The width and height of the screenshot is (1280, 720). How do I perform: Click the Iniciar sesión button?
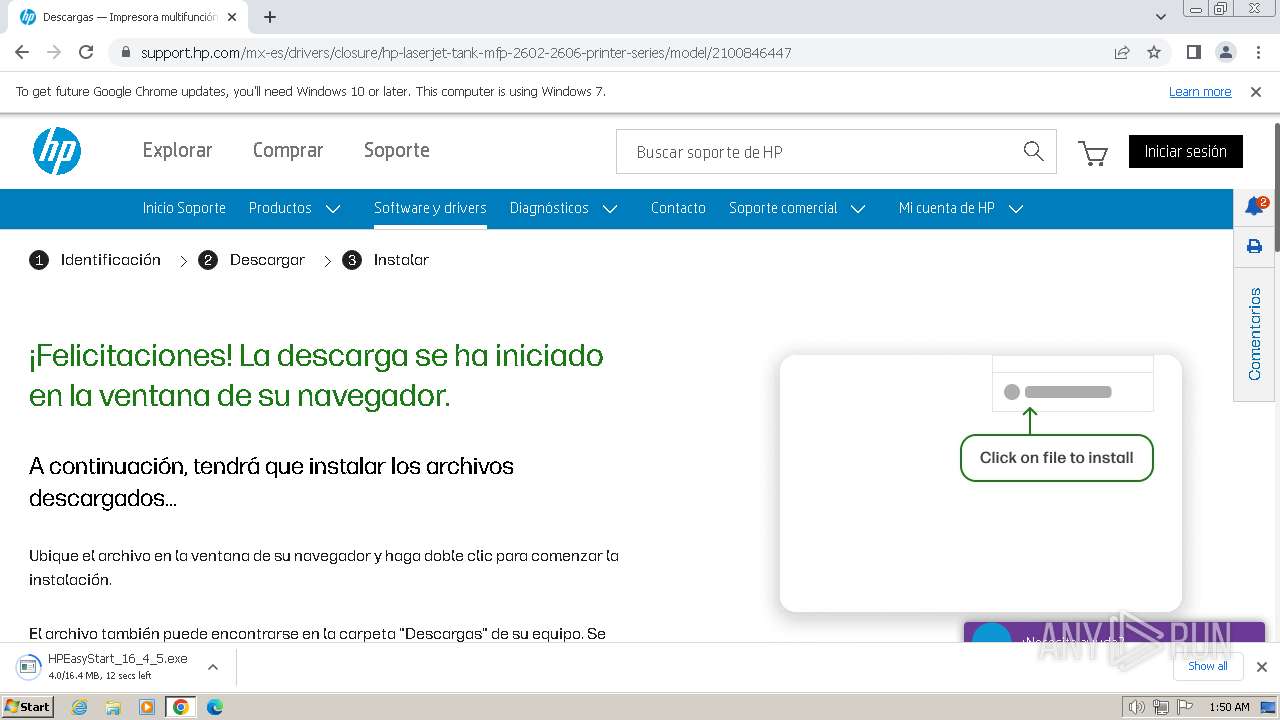click(1185, 151)
